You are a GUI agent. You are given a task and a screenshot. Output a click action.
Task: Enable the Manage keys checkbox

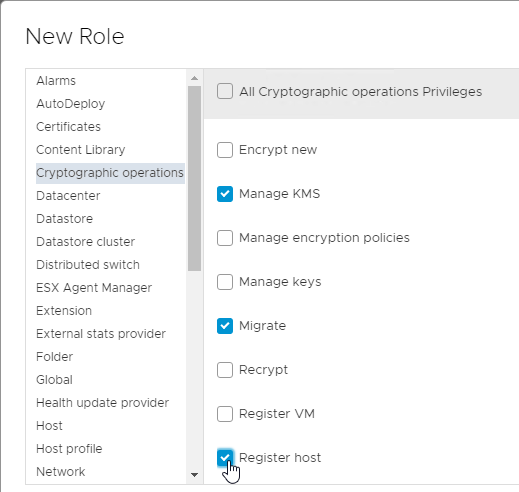225,282
